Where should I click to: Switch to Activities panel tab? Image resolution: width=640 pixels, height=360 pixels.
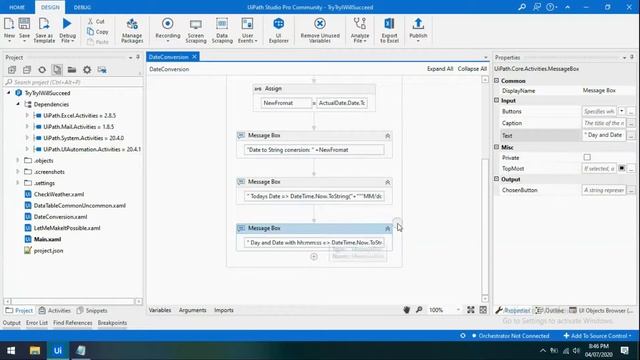coord(54,311)
